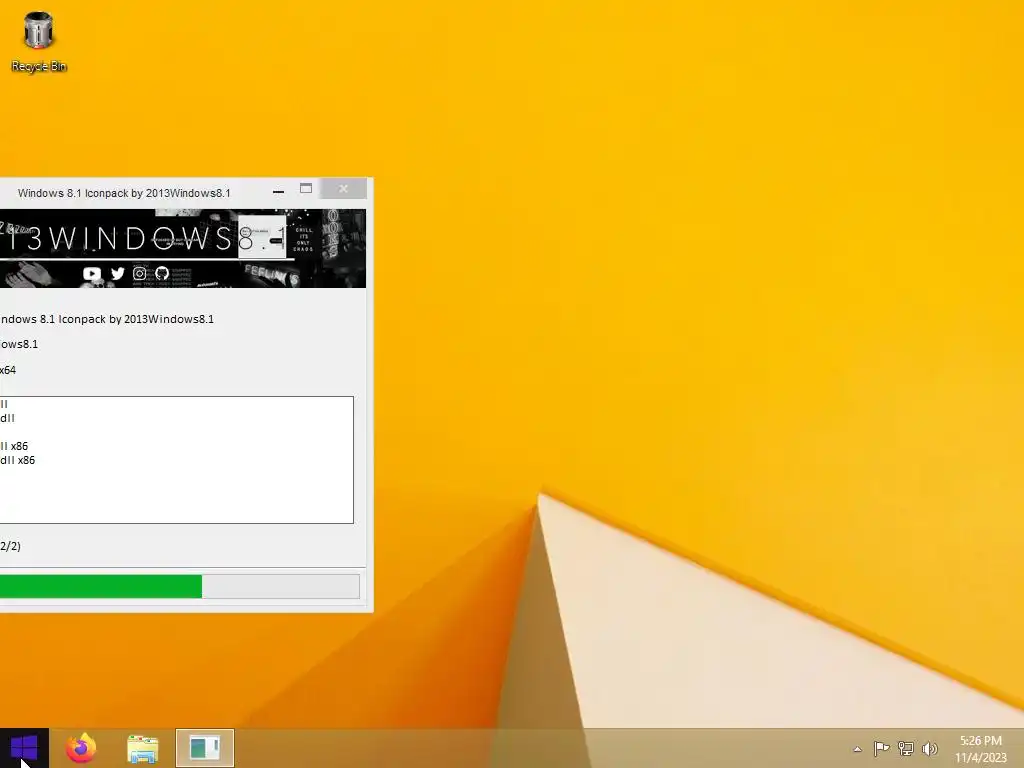Click the Windows Start button

24,748
